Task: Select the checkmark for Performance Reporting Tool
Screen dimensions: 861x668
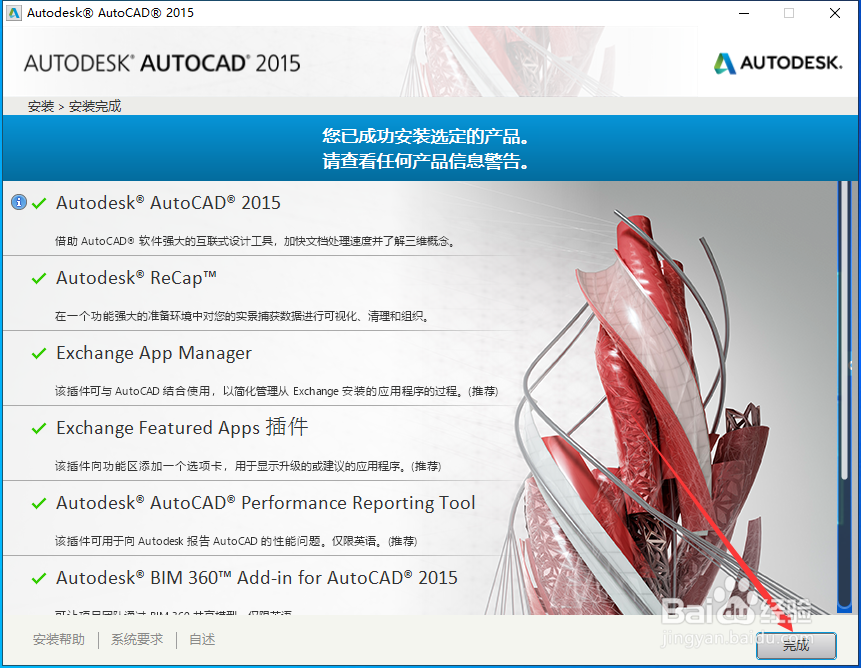Action: coord(38,503)
